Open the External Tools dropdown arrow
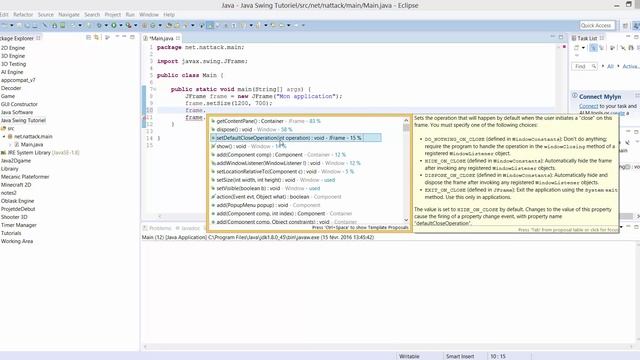640x360 pixels. coord(136,25)
